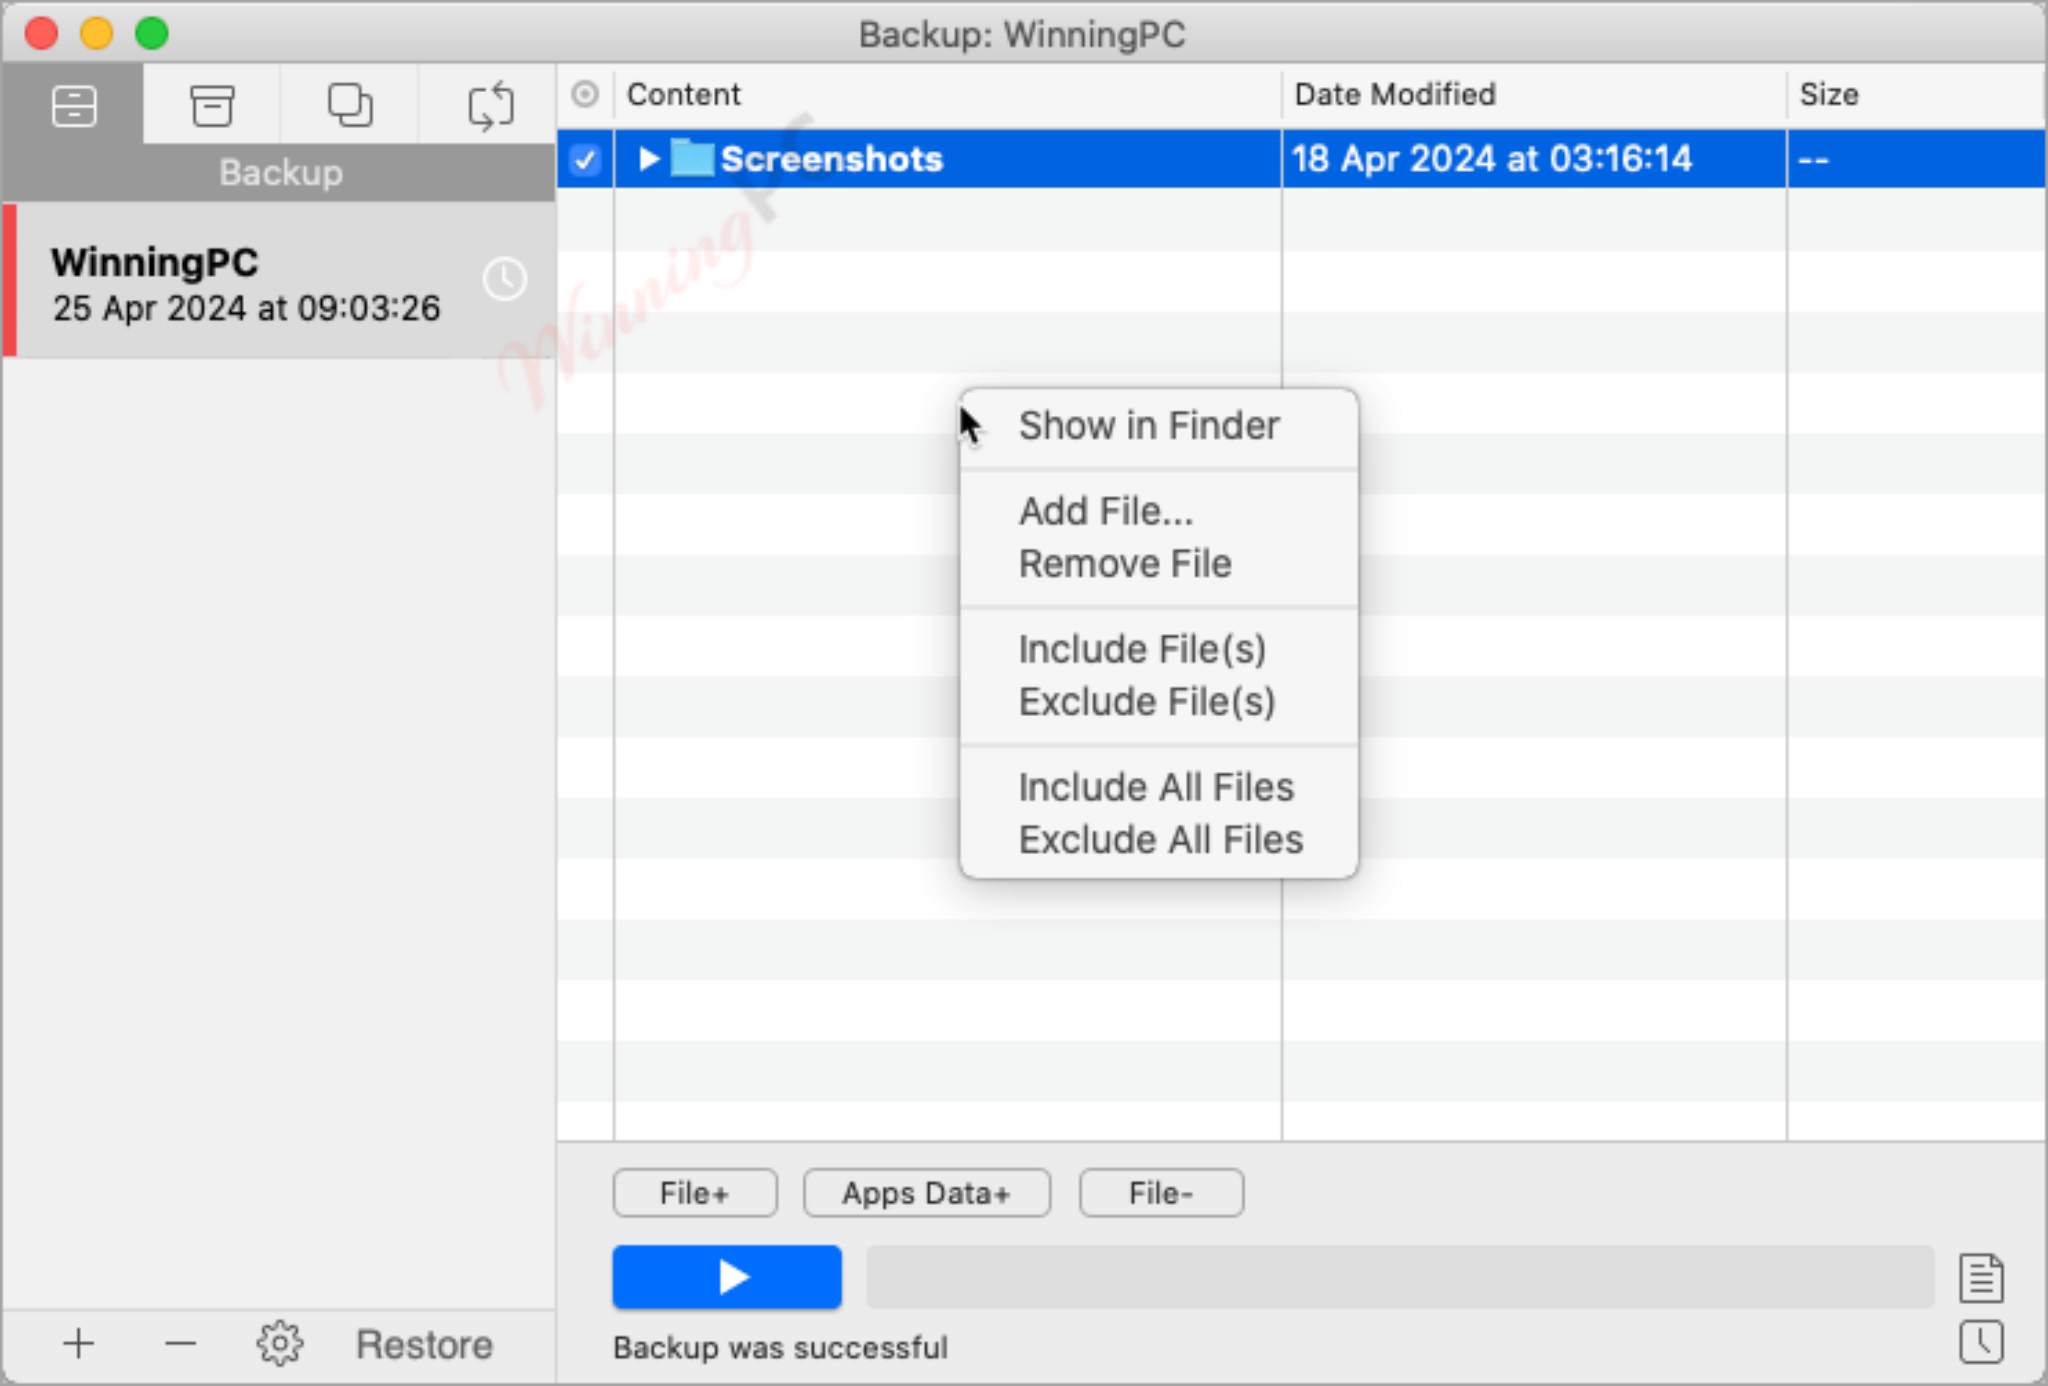
Task: Click the Restore button
Action: coord(424,1345)
